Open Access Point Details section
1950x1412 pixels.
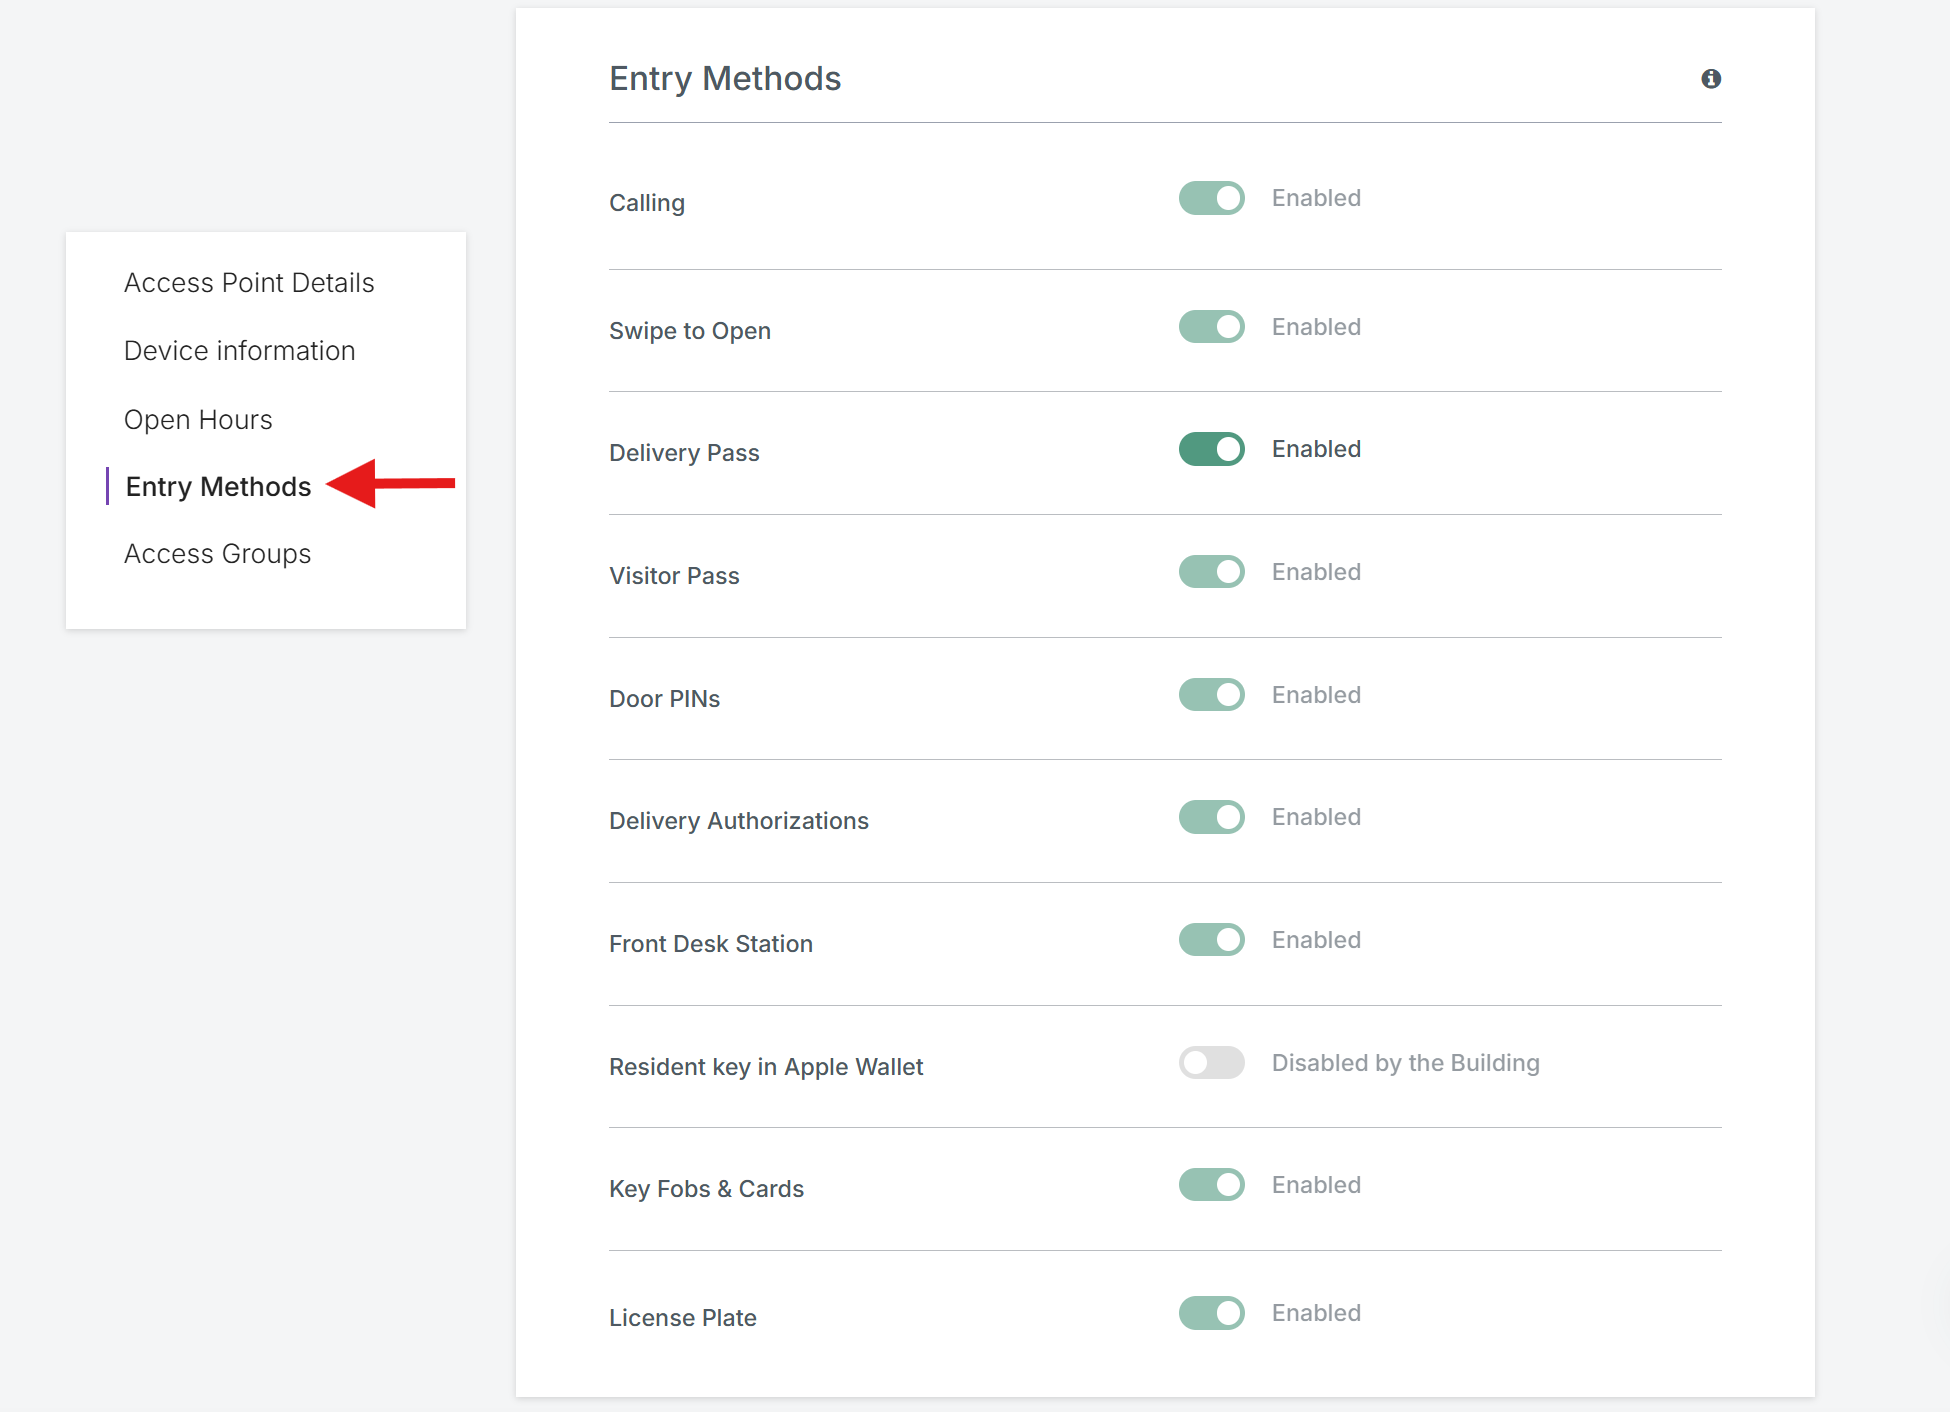249,283
